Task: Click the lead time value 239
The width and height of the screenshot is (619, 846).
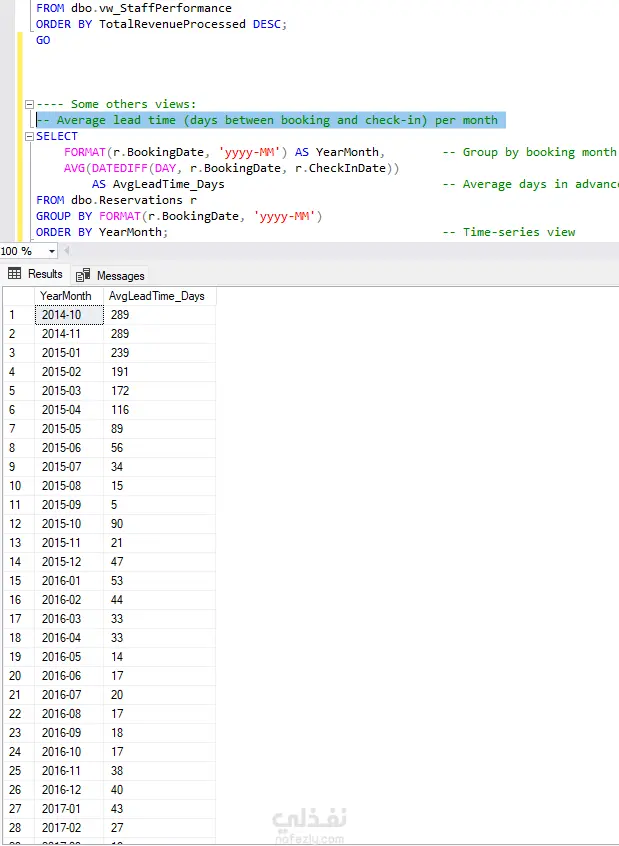Action: [x=159, y=353]
